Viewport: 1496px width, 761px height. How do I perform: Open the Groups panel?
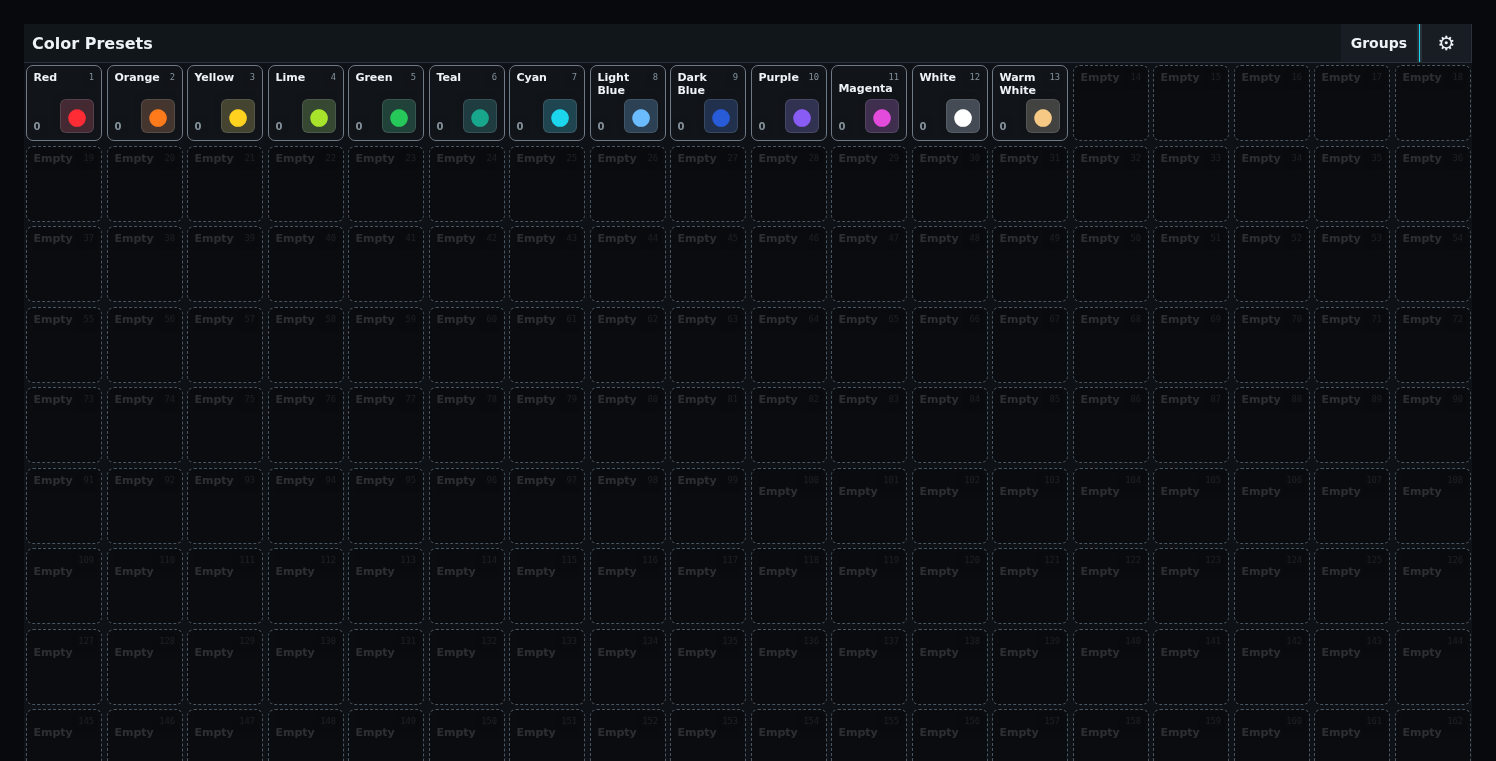(1379, 43)
